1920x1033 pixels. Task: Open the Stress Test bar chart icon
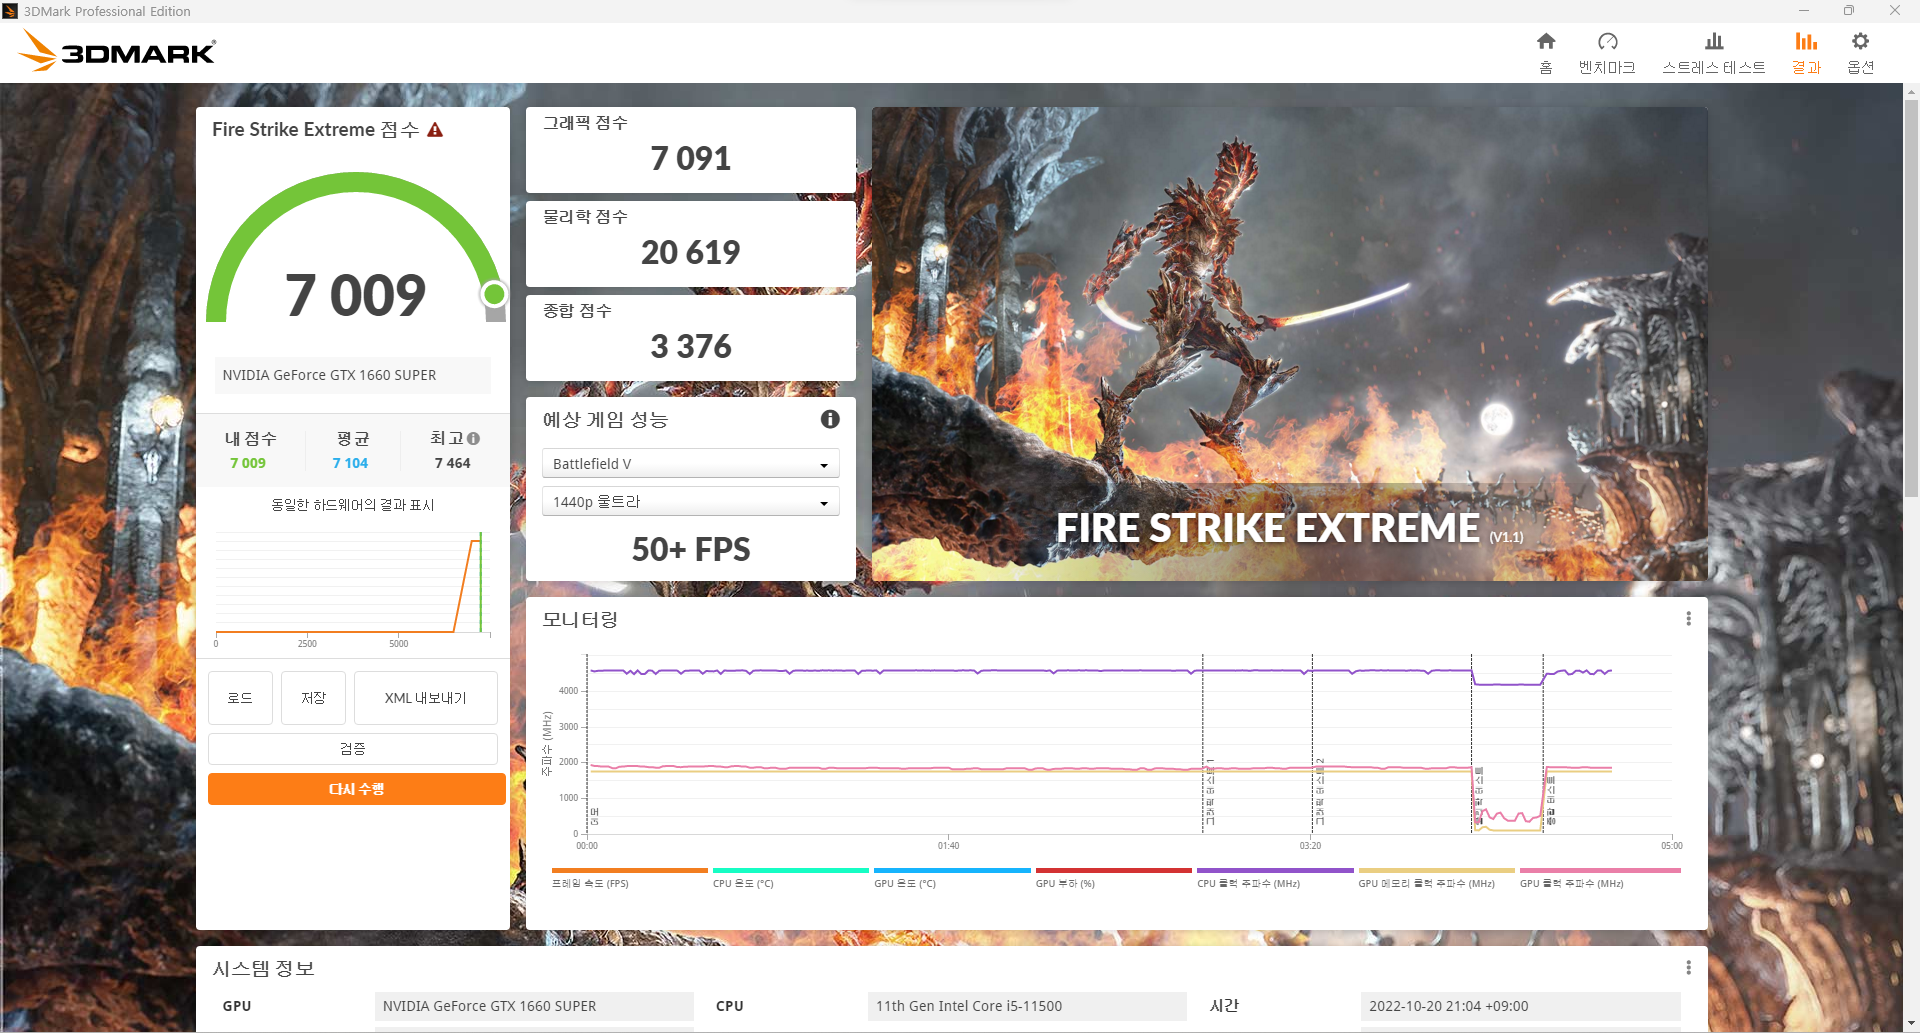coord(1714,41)
